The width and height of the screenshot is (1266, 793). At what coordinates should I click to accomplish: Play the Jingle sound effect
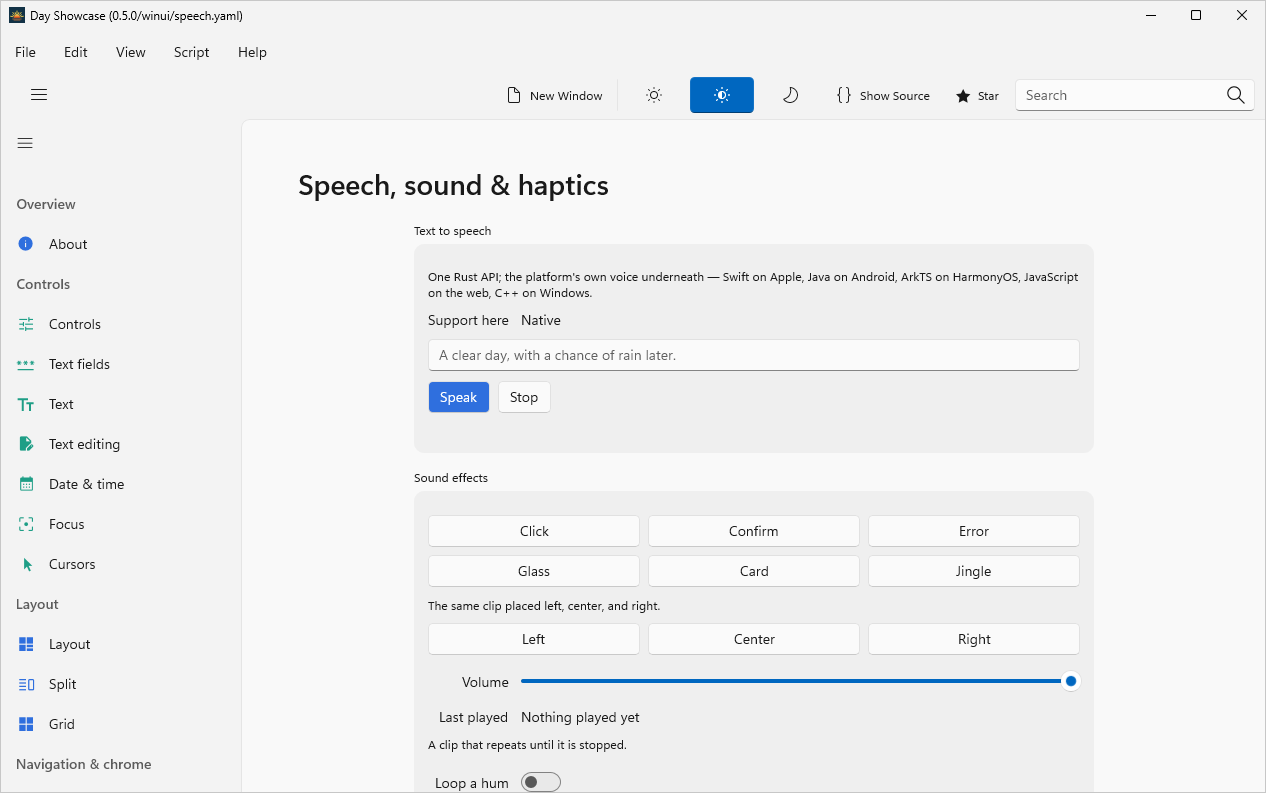[974, 571]
